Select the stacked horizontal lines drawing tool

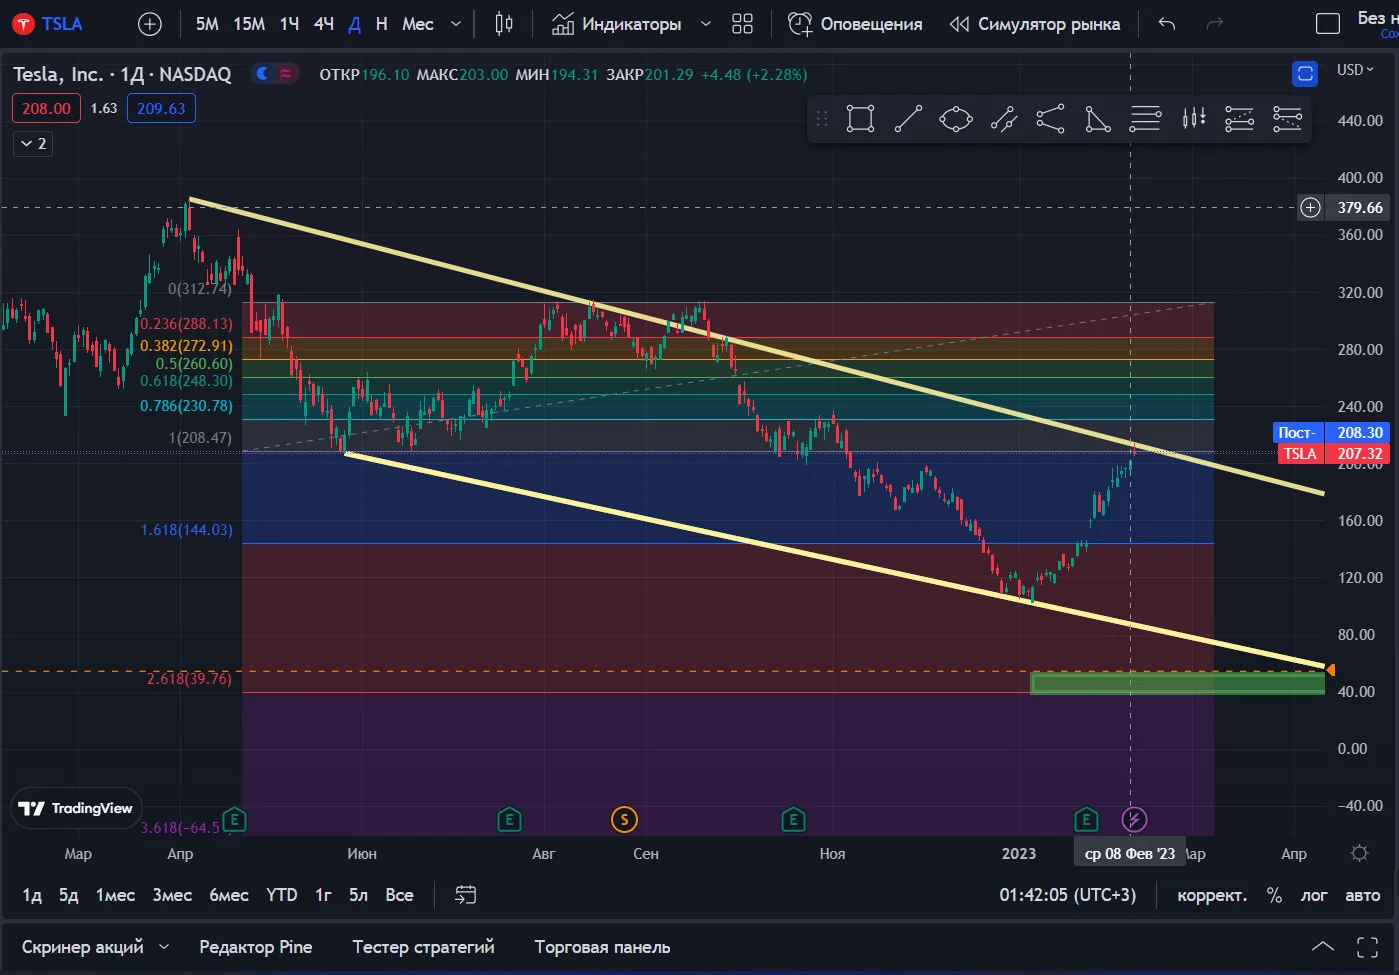click(x=1145, y=119)
